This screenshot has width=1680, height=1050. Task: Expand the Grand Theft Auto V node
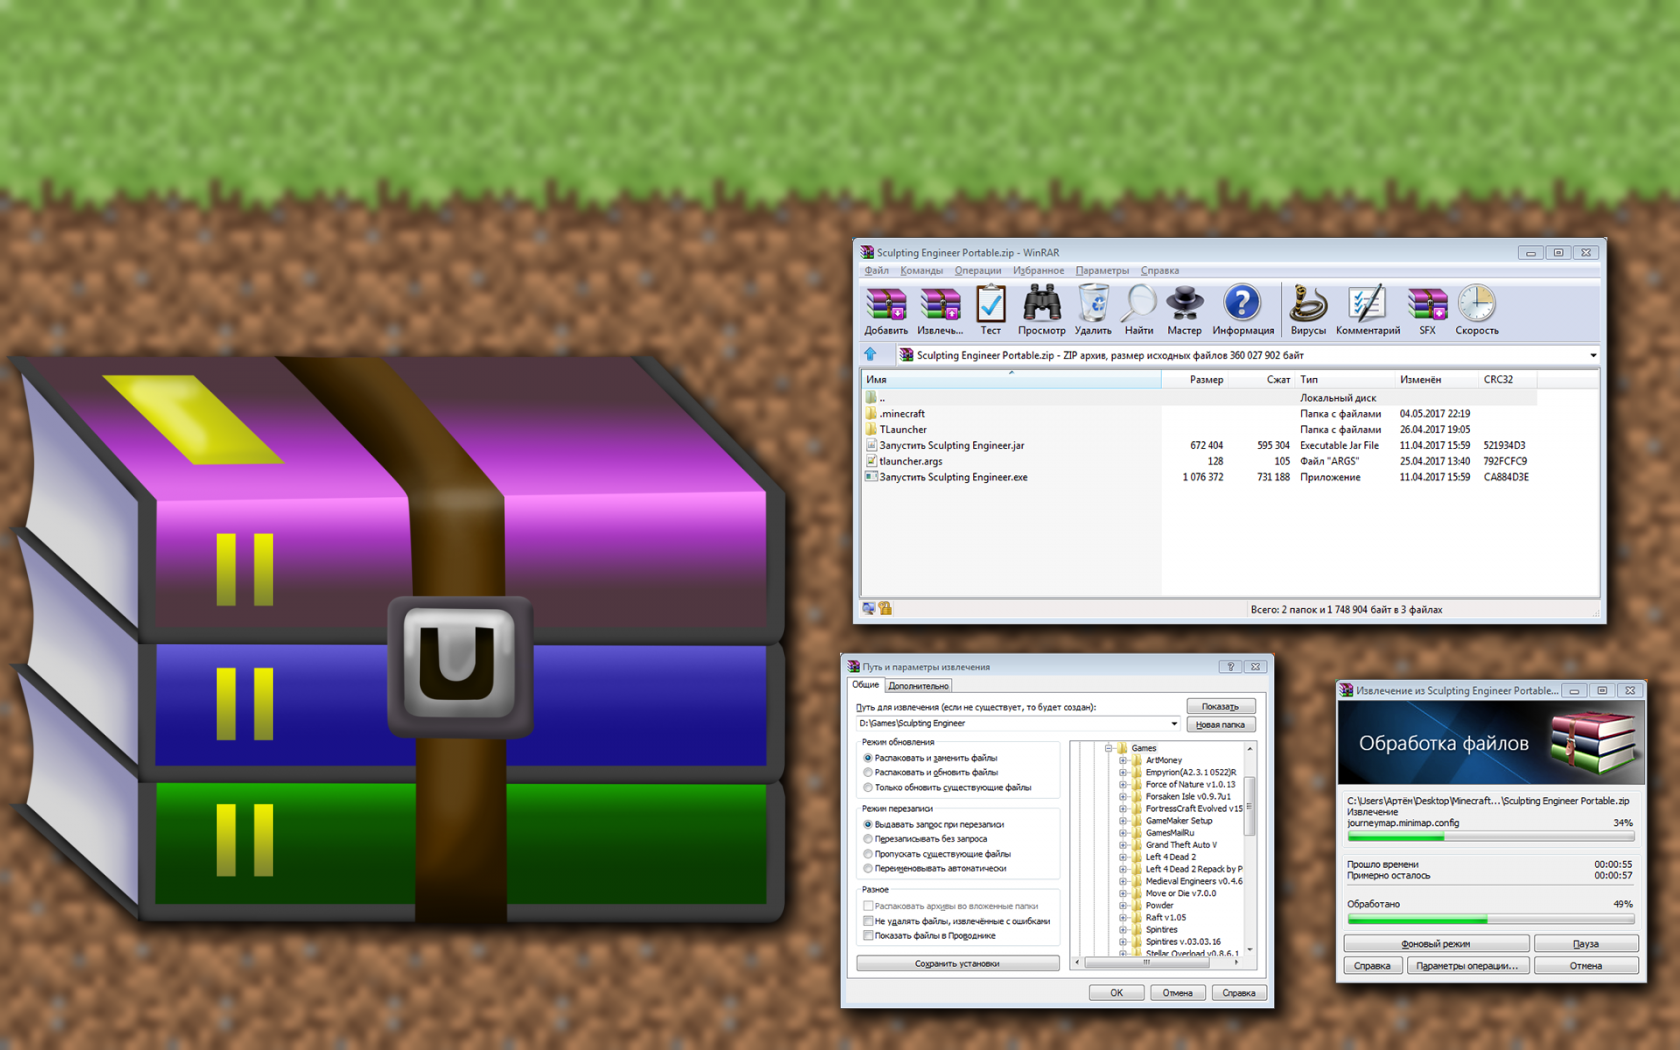click(1123, 845)
